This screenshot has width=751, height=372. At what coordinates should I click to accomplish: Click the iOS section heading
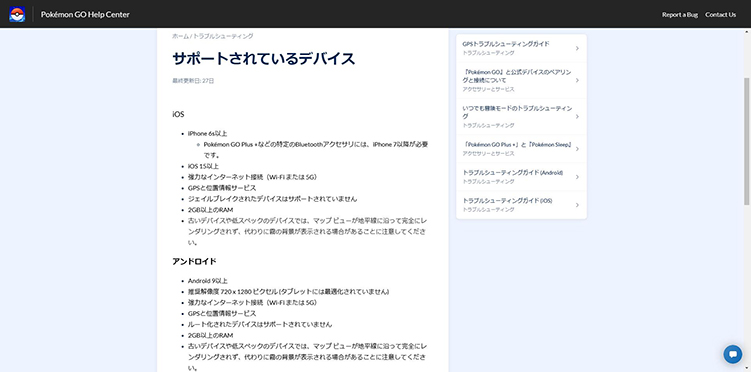click(x=178, y=114)
